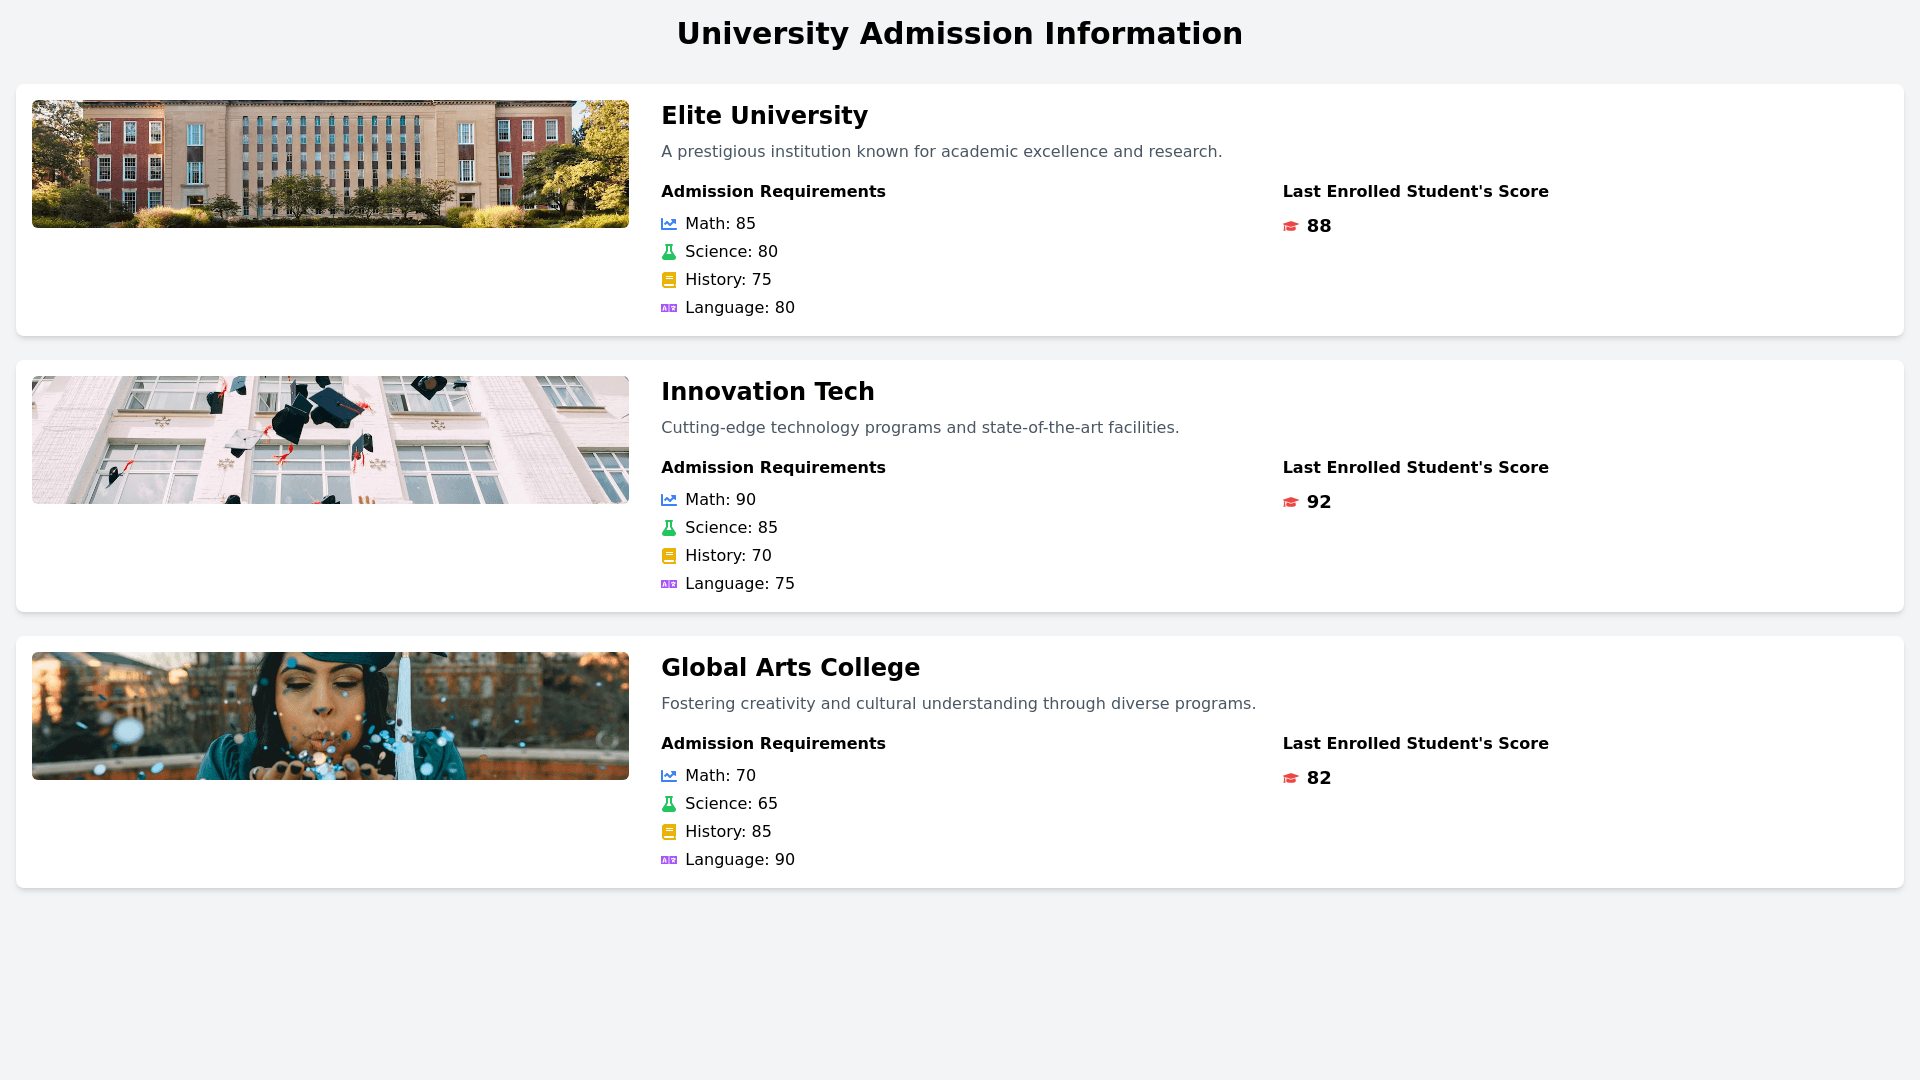Viewport: 1920px width, 1080px height.
Task: Open the Innovation Tech graduation caps photo
Action: point(330,440)
